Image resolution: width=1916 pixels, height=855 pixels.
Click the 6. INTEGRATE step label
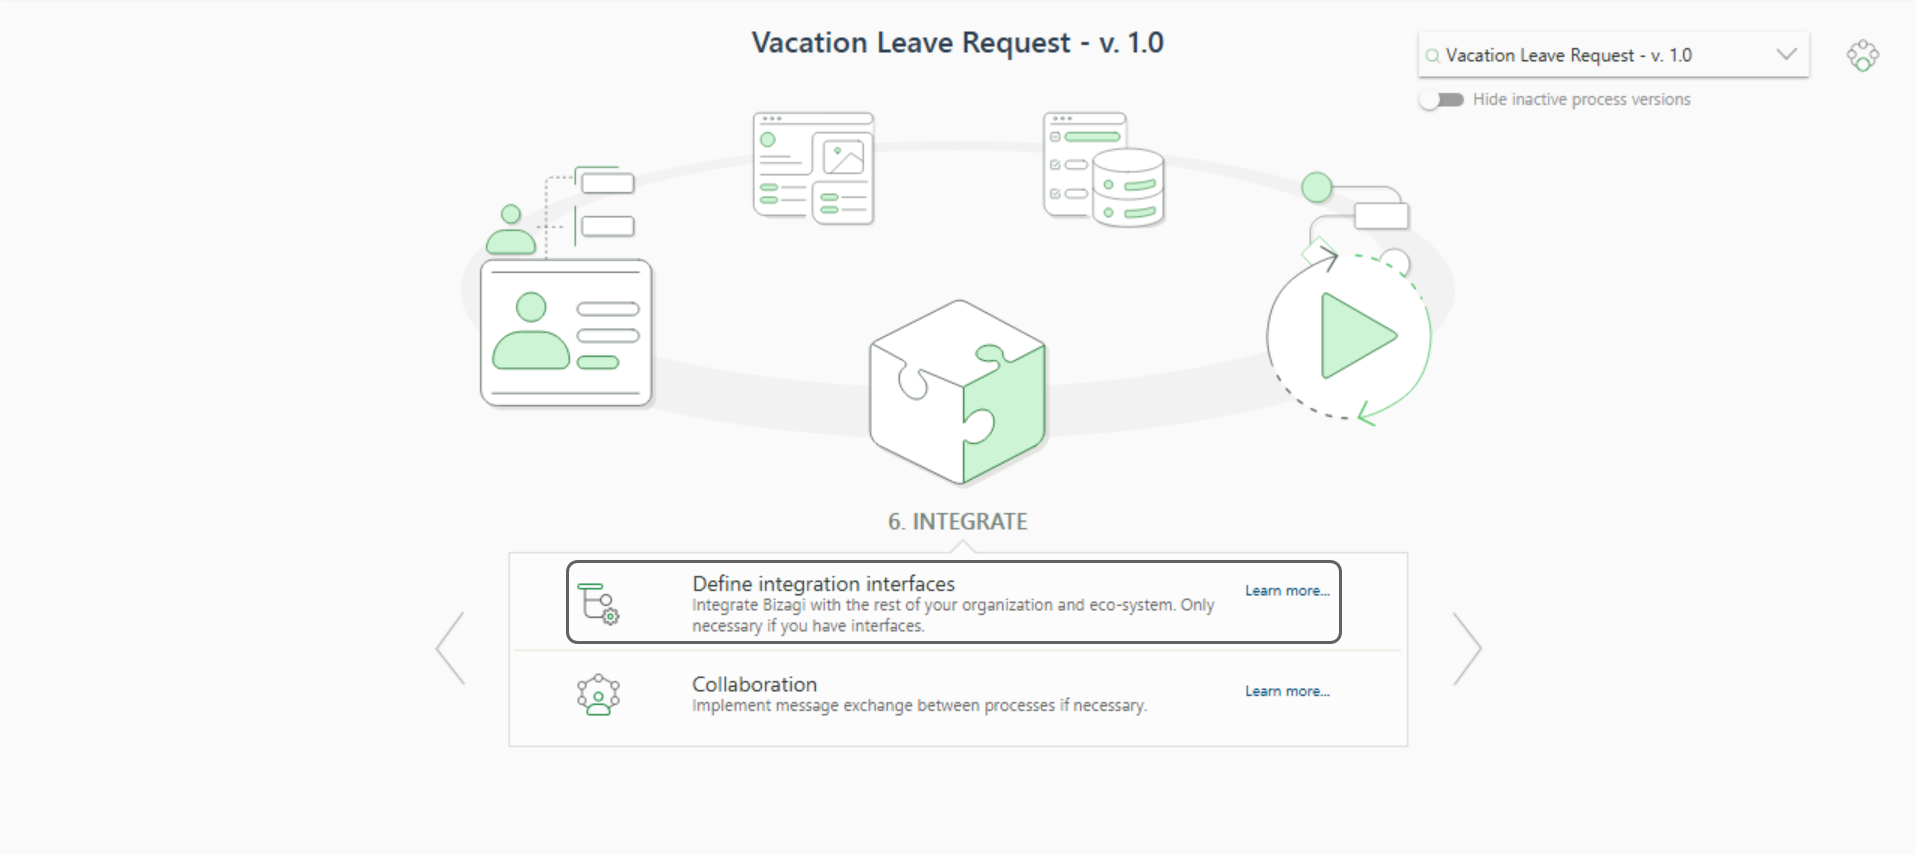coord(958,522)
